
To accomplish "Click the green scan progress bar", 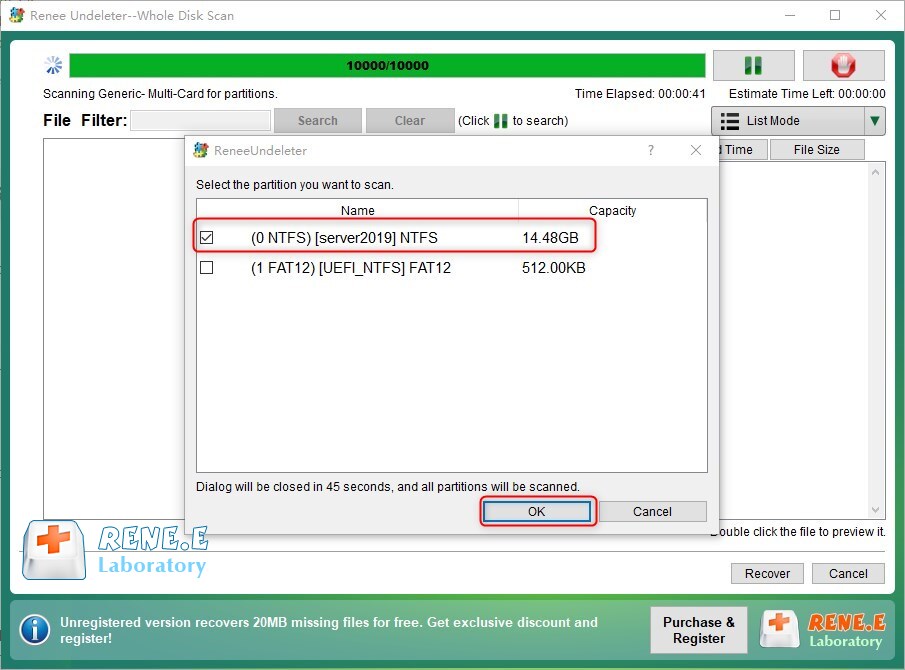I will [x=387, y=66].
